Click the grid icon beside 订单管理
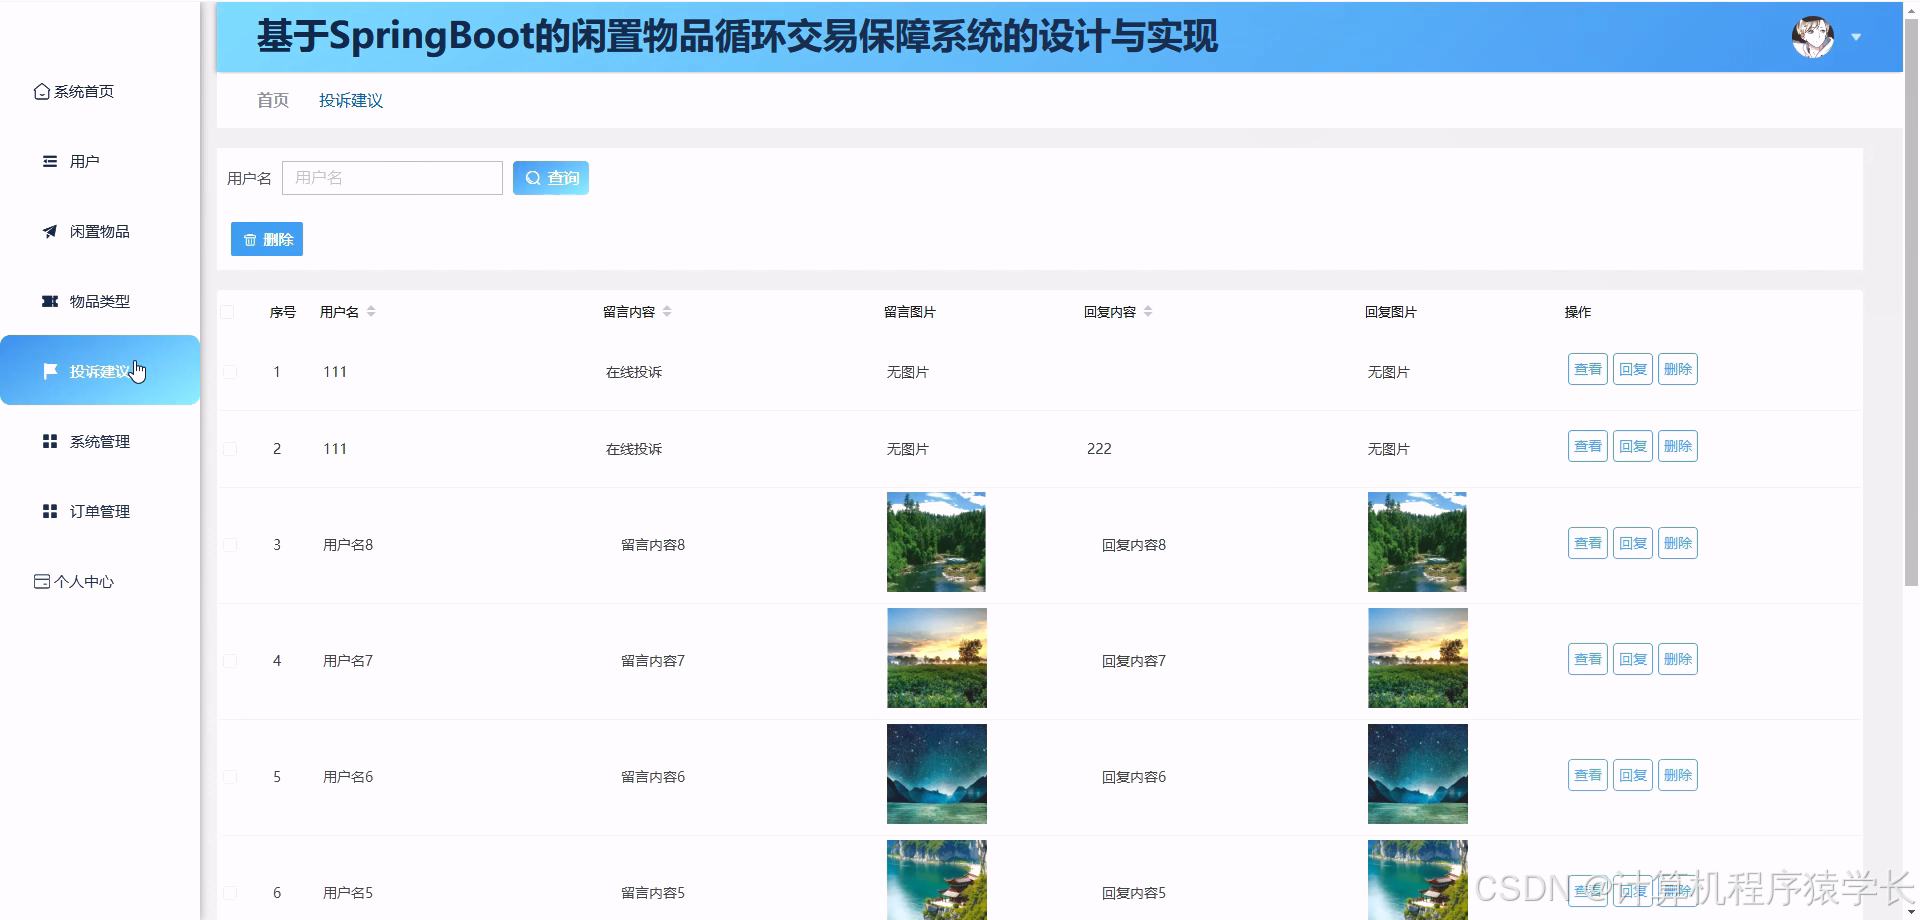This screenshot has width=1920, height=920. tap(50, 511)
